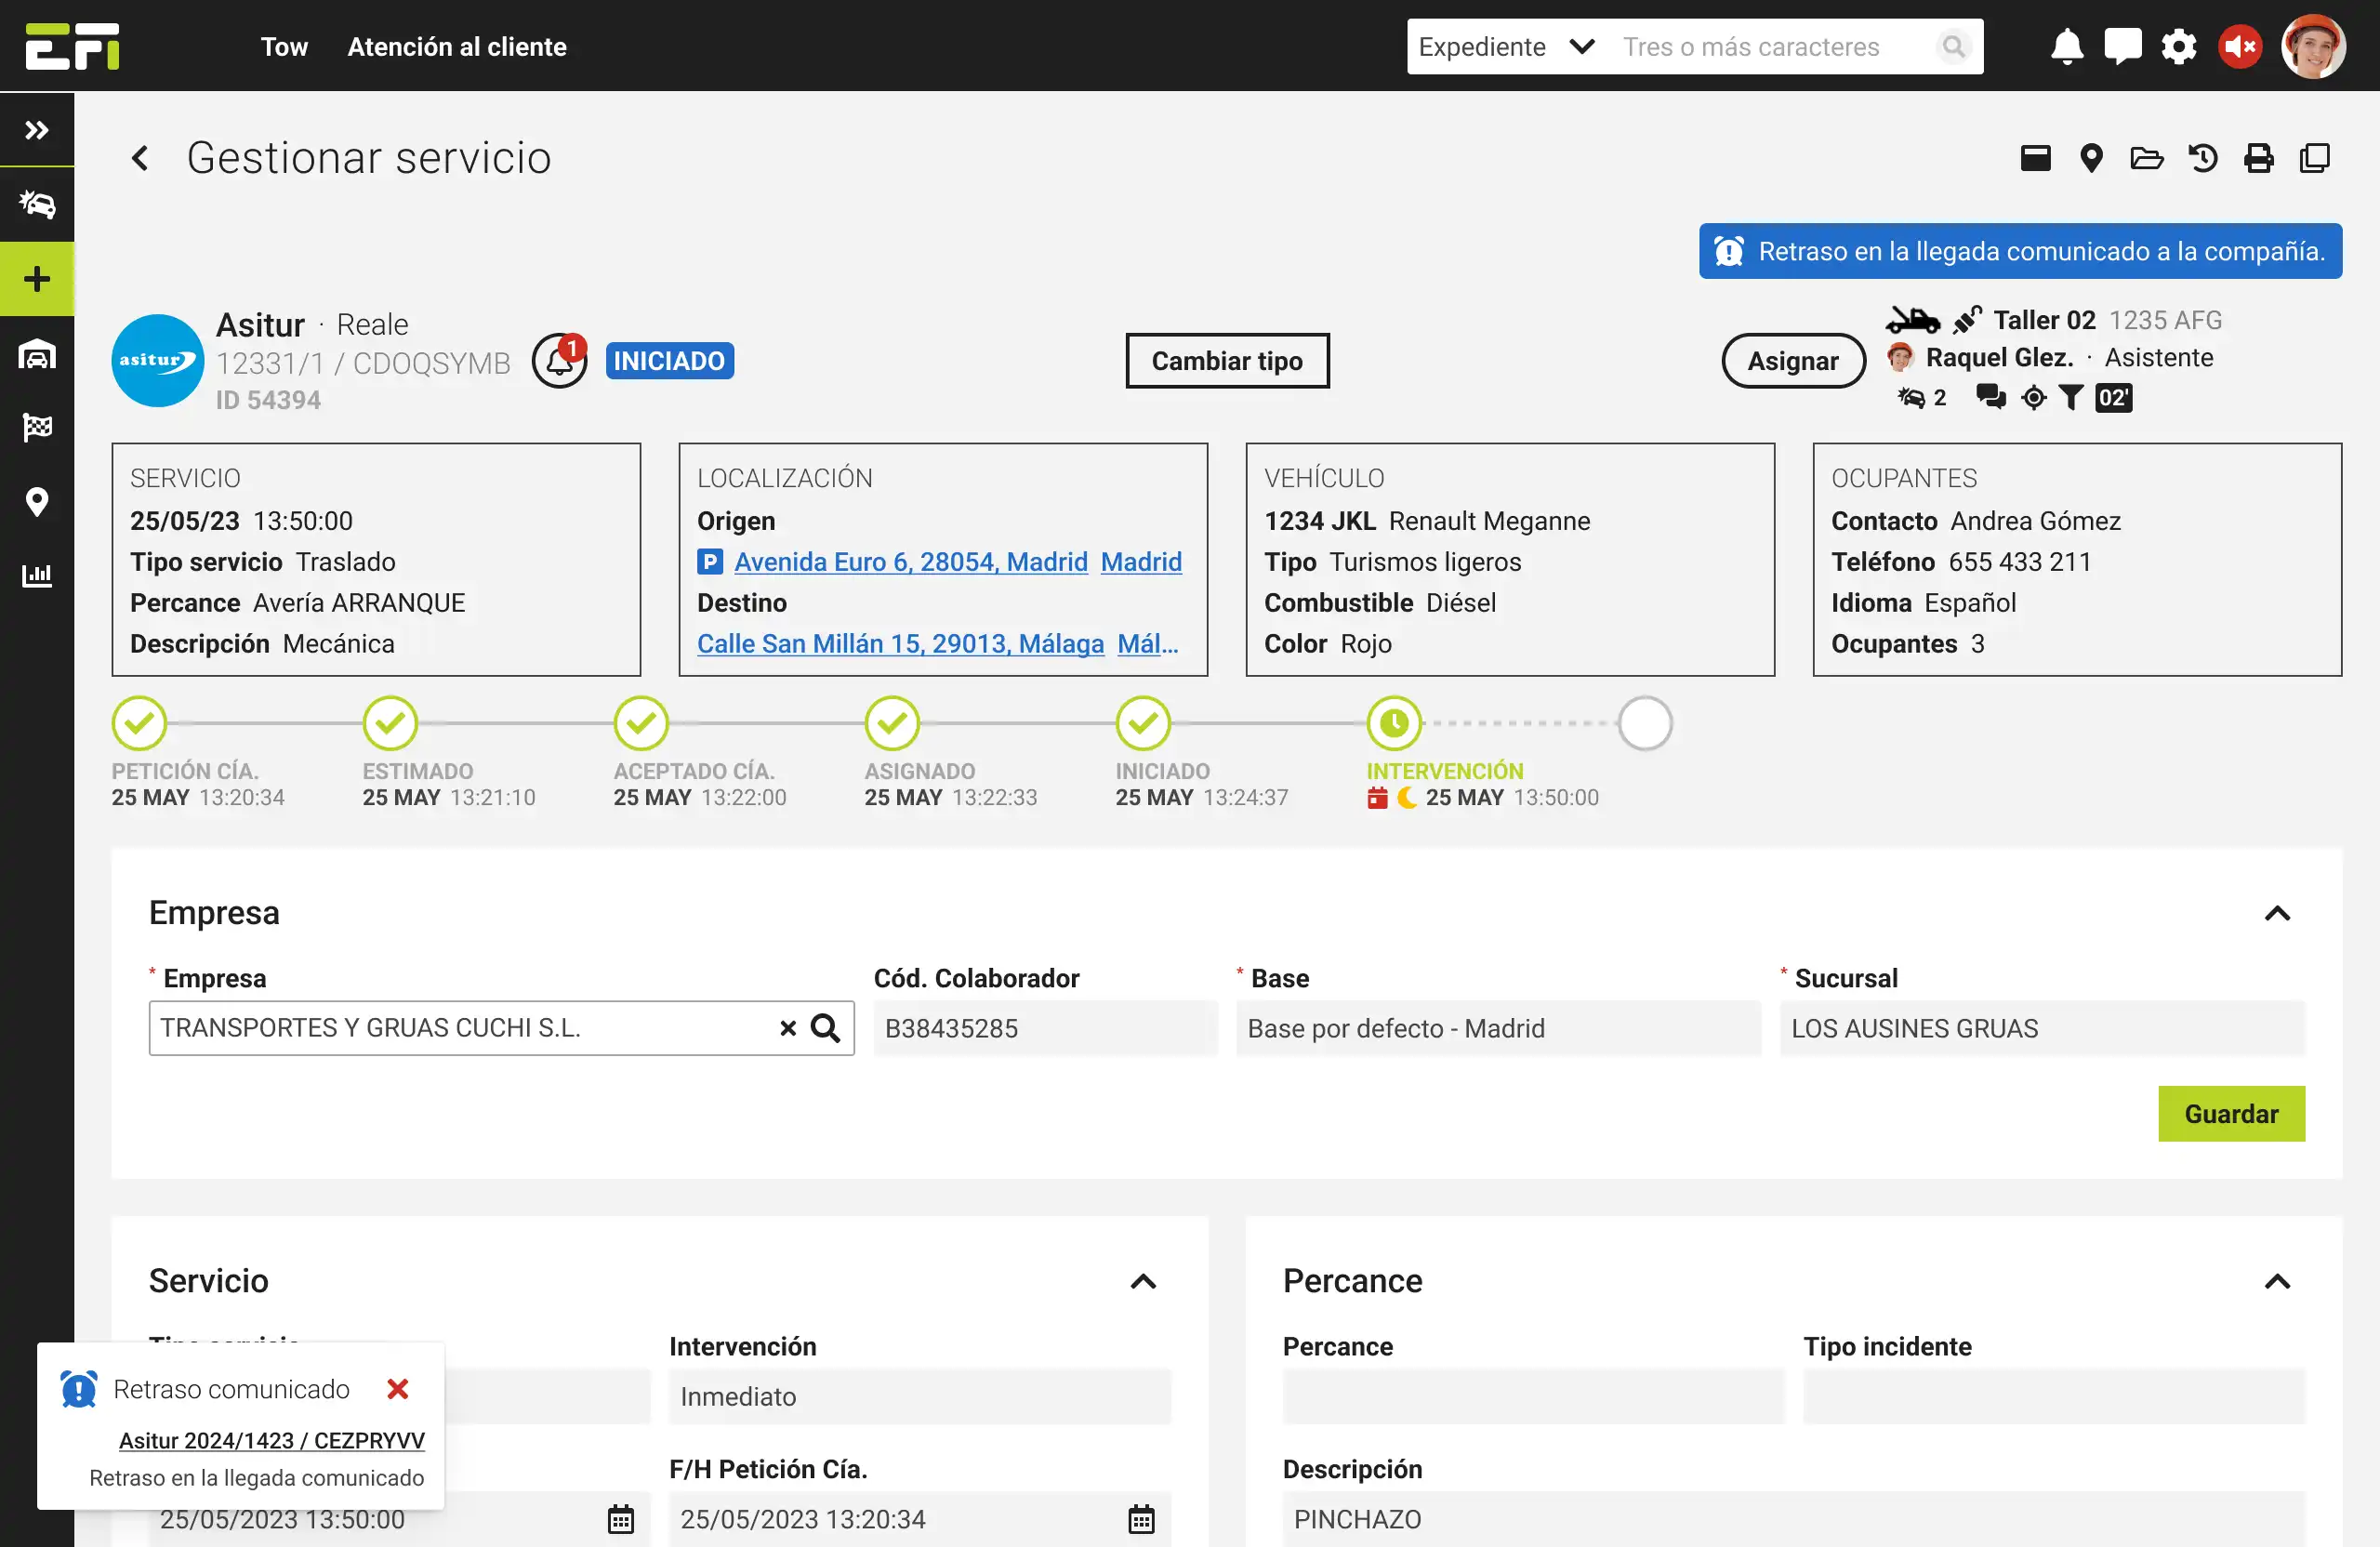Click the green plus new service icon

pos(37,279)
